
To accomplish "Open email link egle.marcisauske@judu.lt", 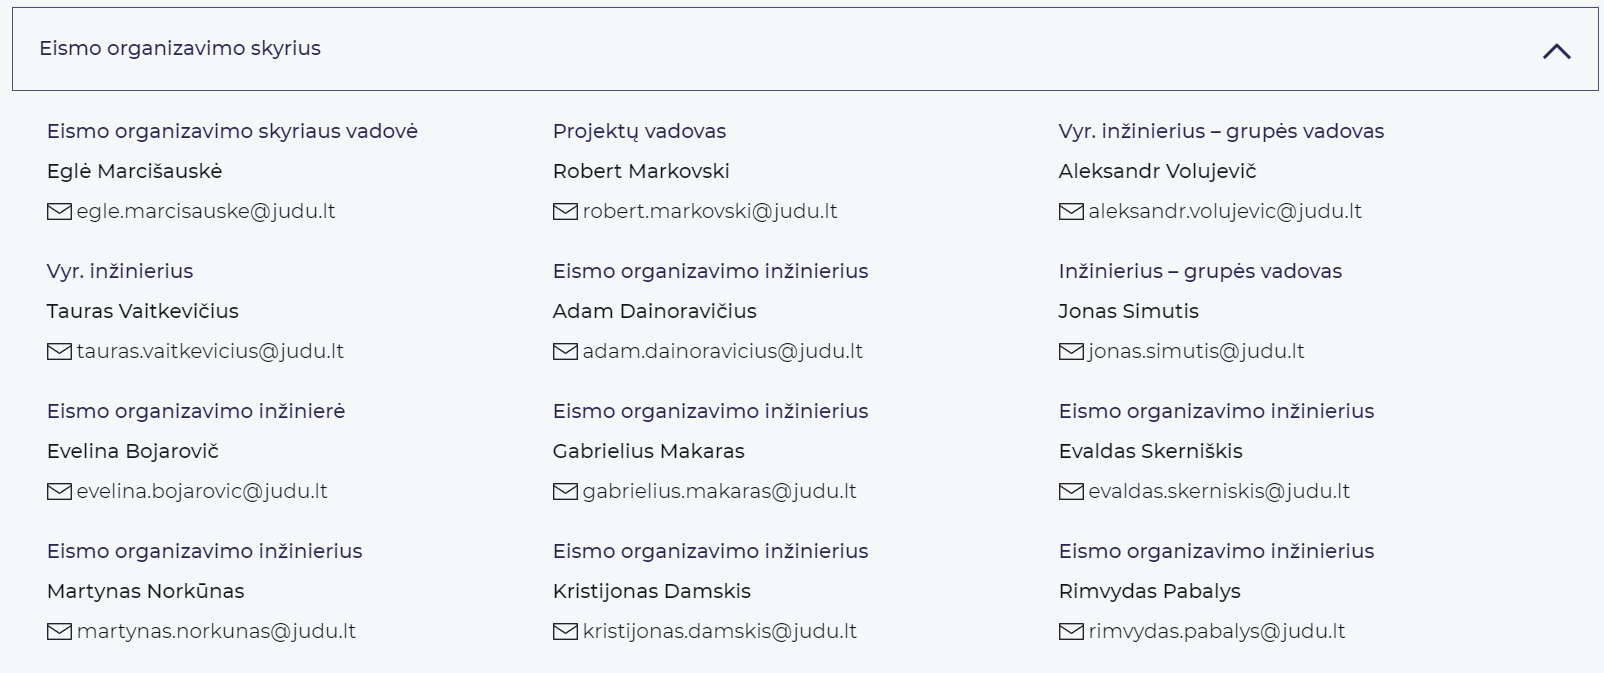I will (x=206, y=212).
